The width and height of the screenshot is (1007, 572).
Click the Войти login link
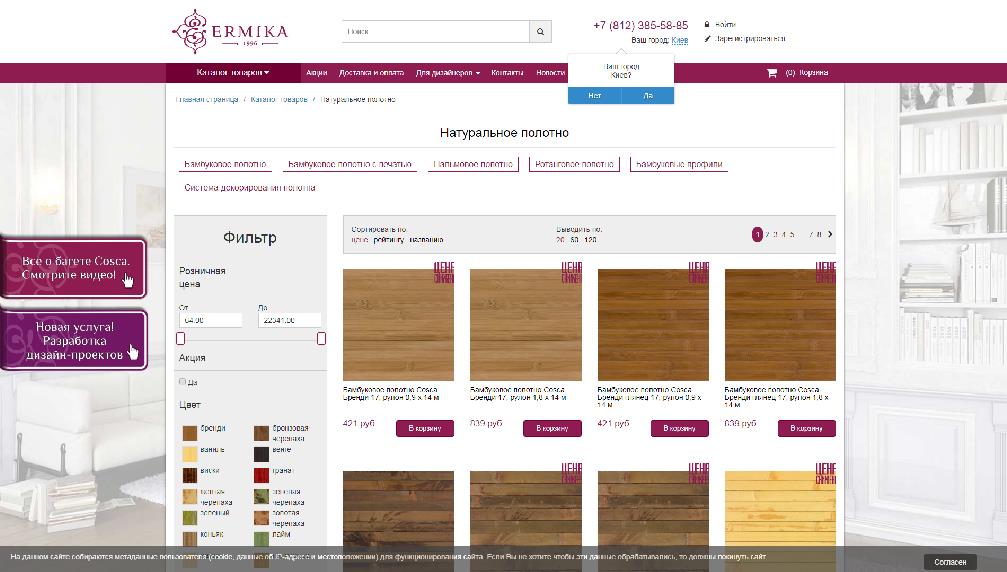(725, 24)
